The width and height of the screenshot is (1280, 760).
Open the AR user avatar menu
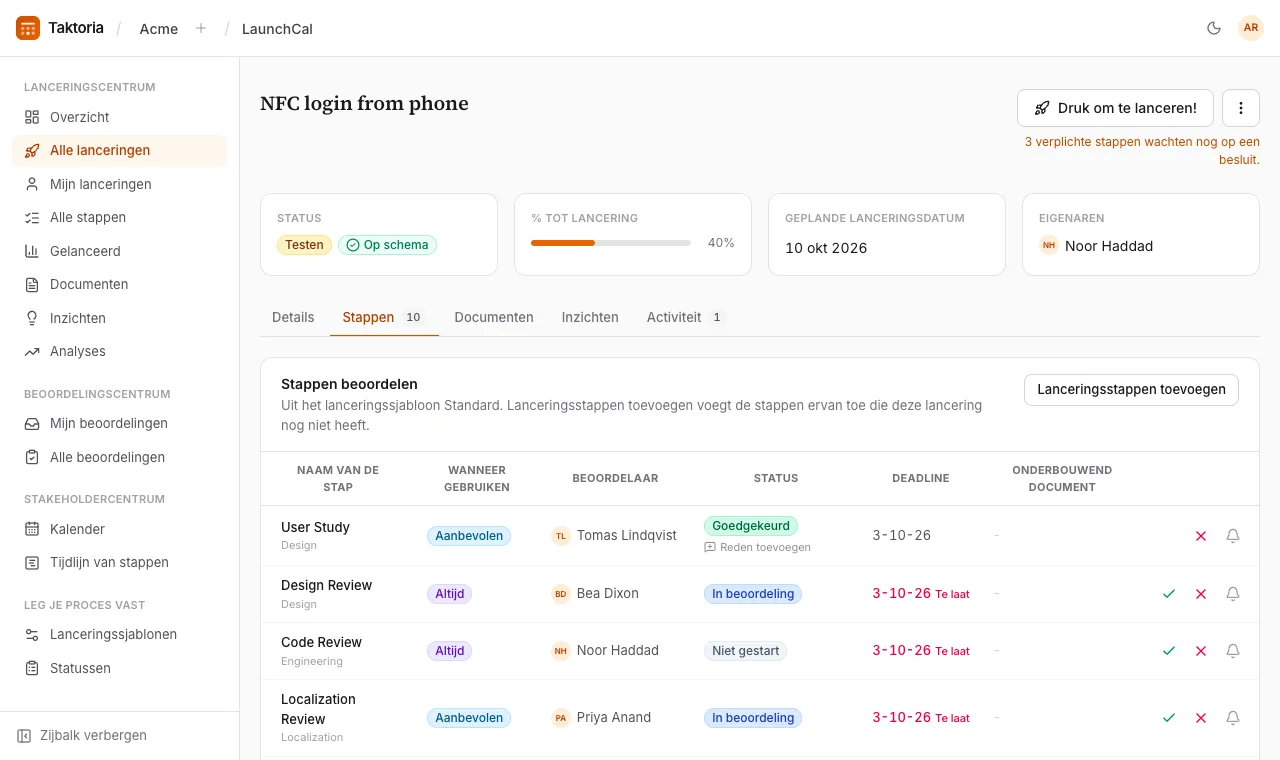click(1251, 28)
